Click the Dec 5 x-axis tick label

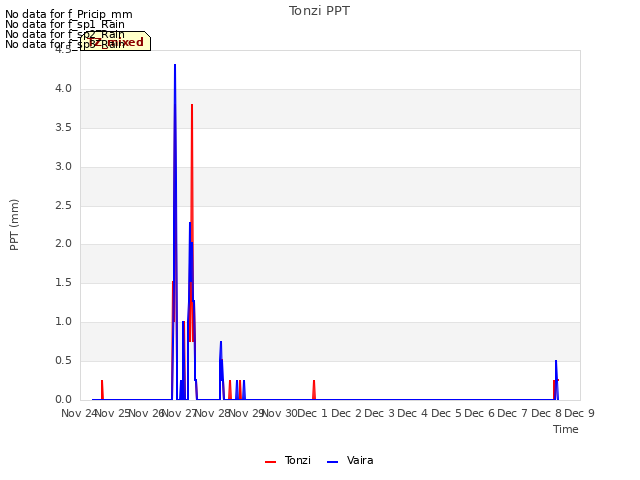pos(447,413)
